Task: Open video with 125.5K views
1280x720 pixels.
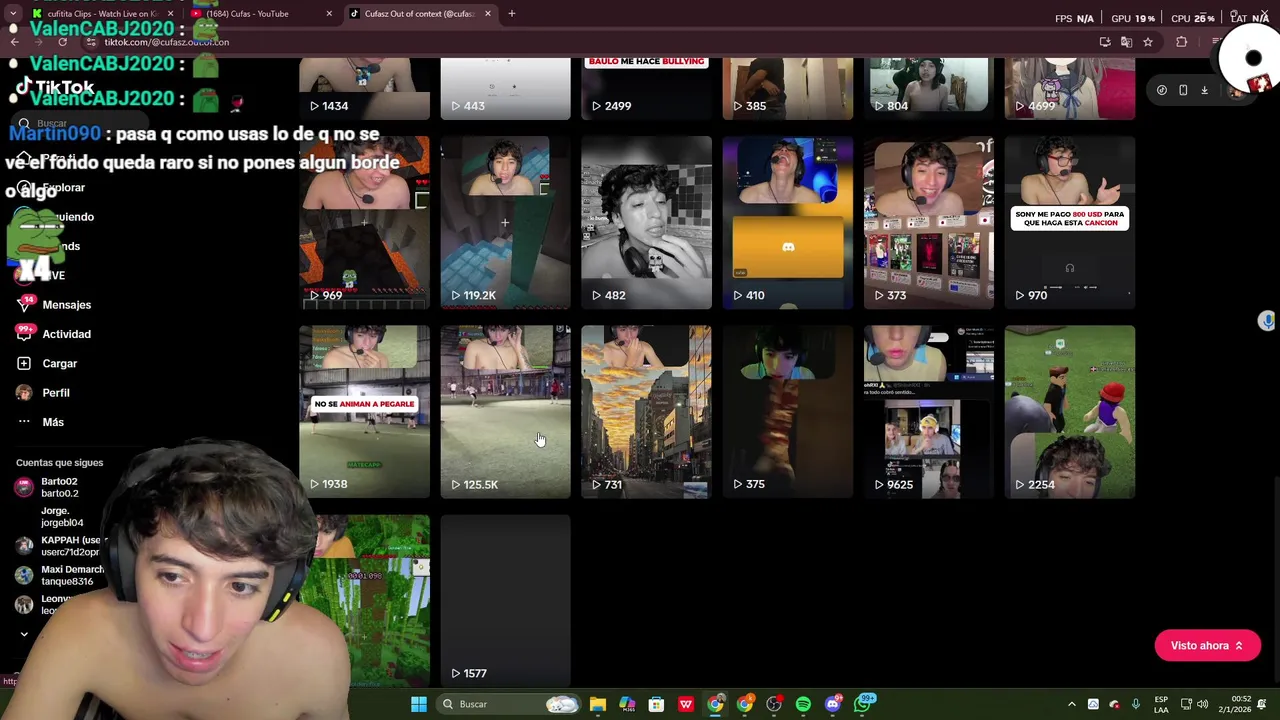Action: point(505,411)
